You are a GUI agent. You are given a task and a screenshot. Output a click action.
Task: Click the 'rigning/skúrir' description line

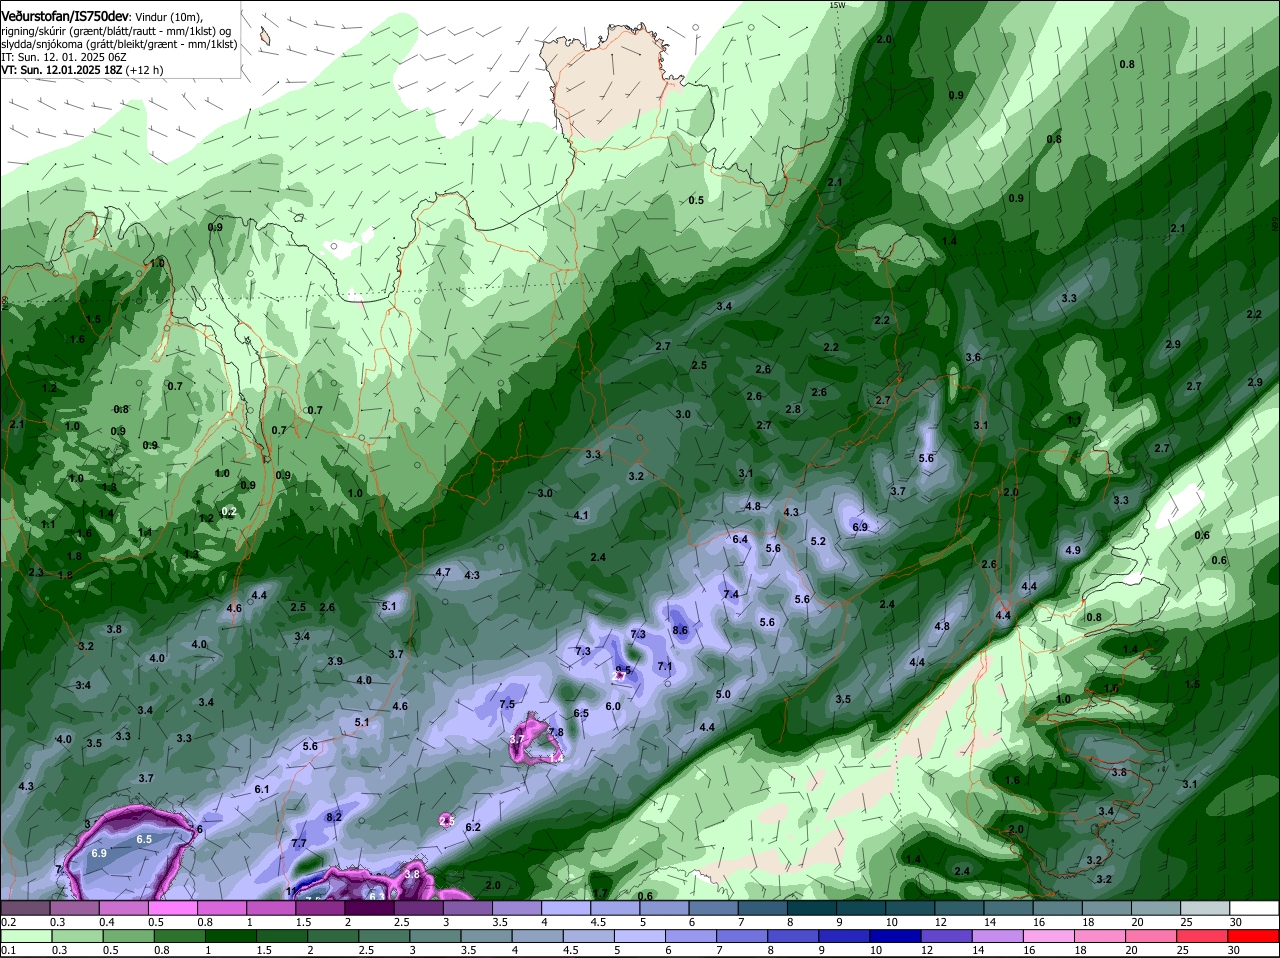[x=116, y=31]
